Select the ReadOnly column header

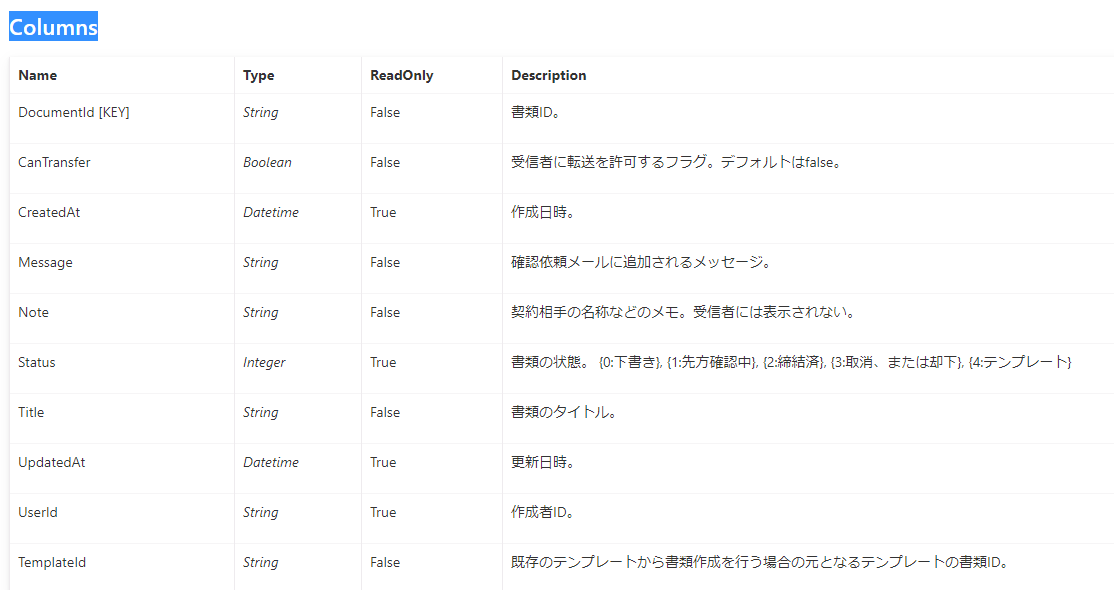point(401,75)
